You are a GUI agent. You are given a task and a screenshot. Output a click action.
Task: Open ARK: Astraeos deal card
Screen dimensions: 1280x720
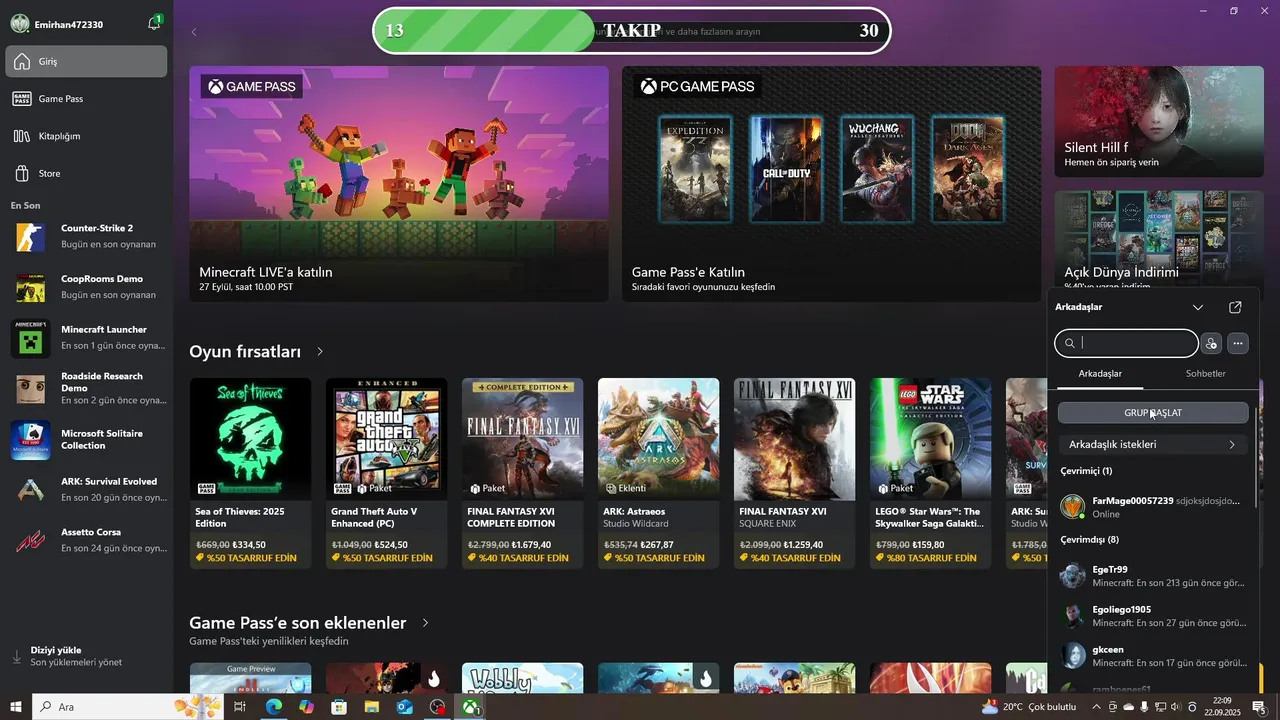click(x=658, y=473)
